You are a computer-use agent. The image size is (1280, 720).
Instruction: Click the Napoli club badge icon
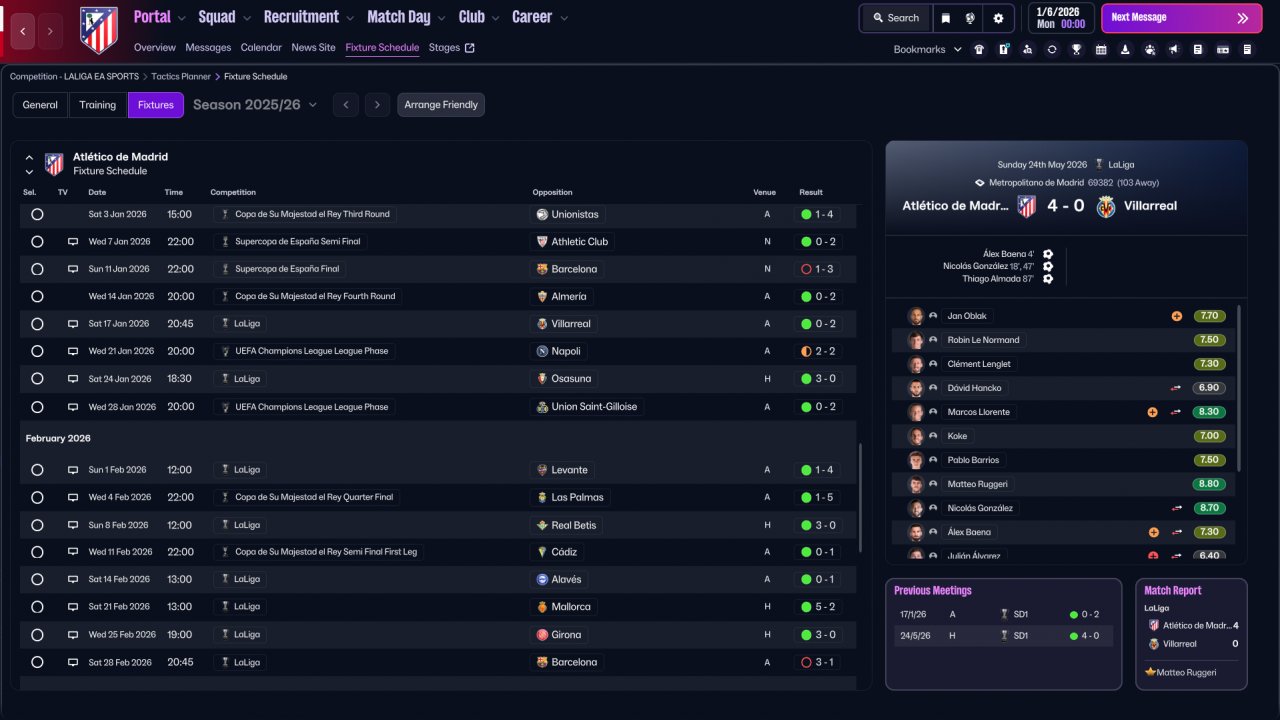pyautogui.click(x=542, y=351)
